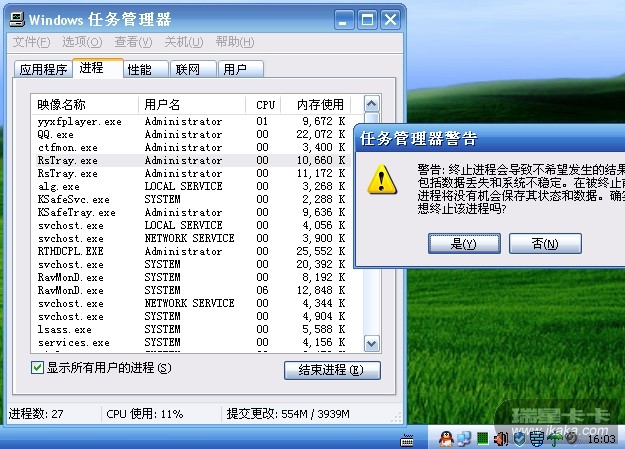Click the Task Manager title bar computer icon
Viewport: 625px width, 449px height.
pyautogui.click(x=17, y=19)
